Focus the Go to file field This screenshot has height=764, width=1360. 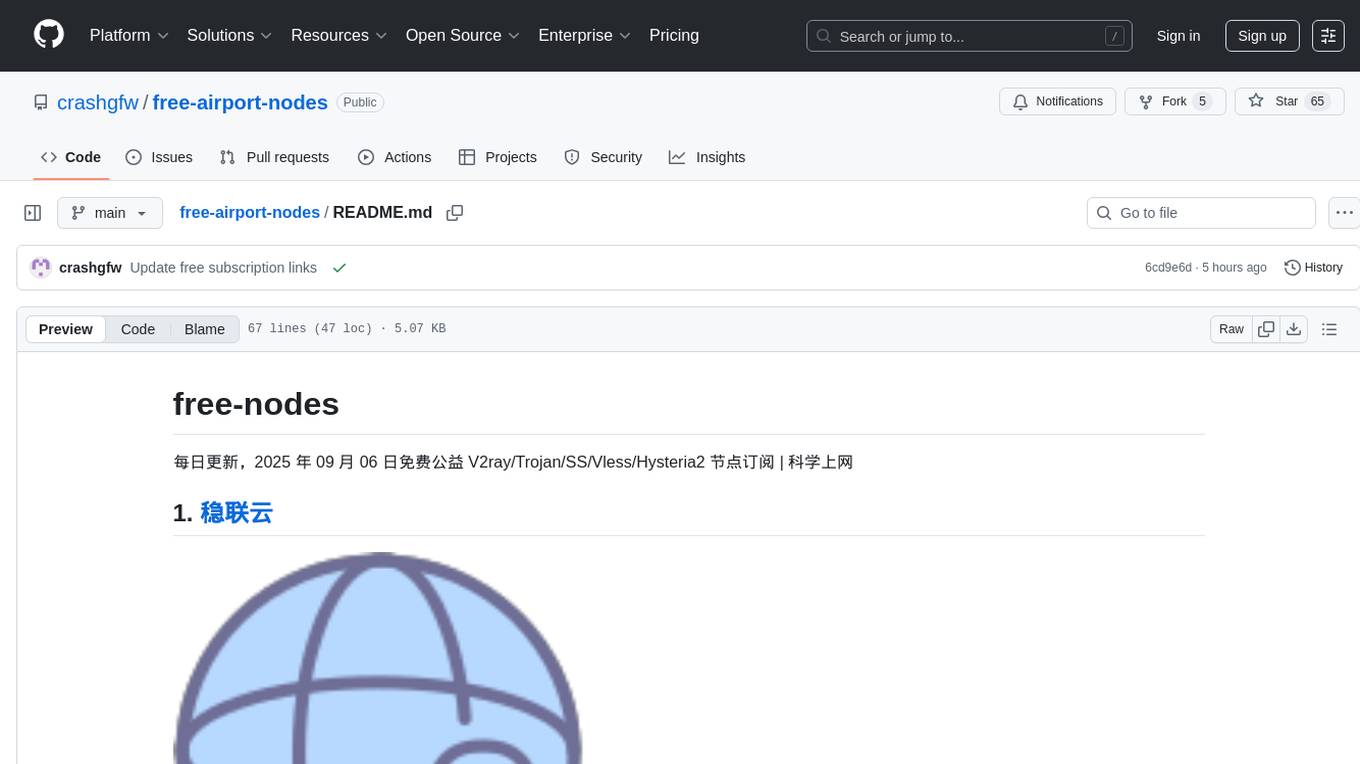pos(1201,213)
